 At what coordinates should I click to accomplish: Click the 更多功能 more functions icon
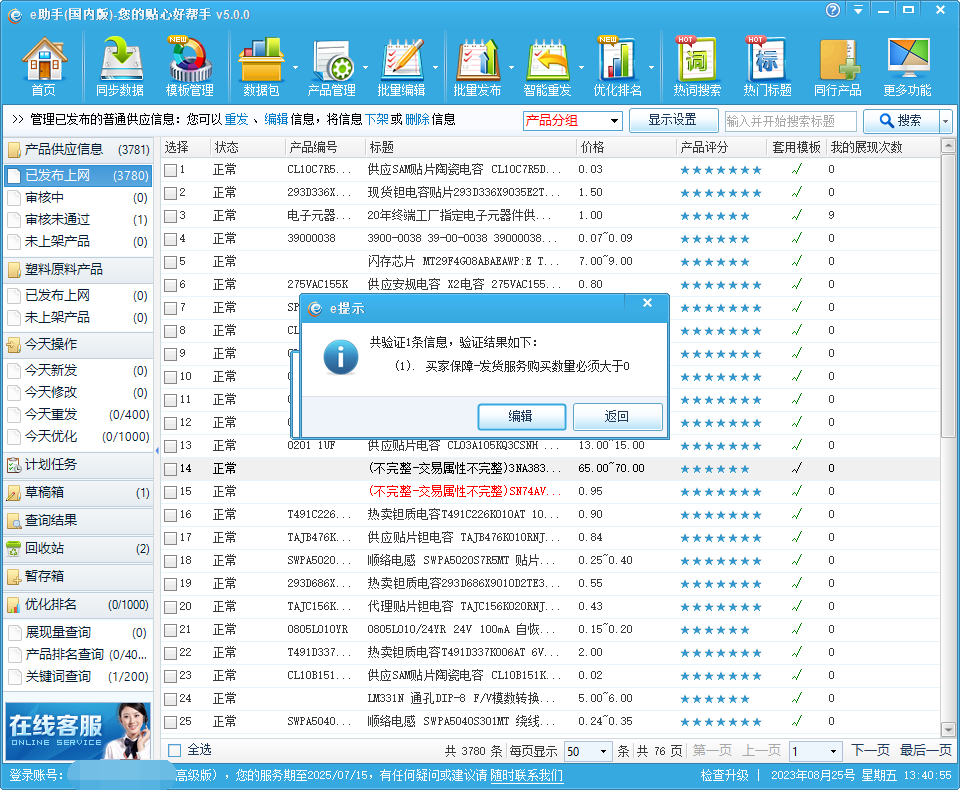[x=907, y=68]
